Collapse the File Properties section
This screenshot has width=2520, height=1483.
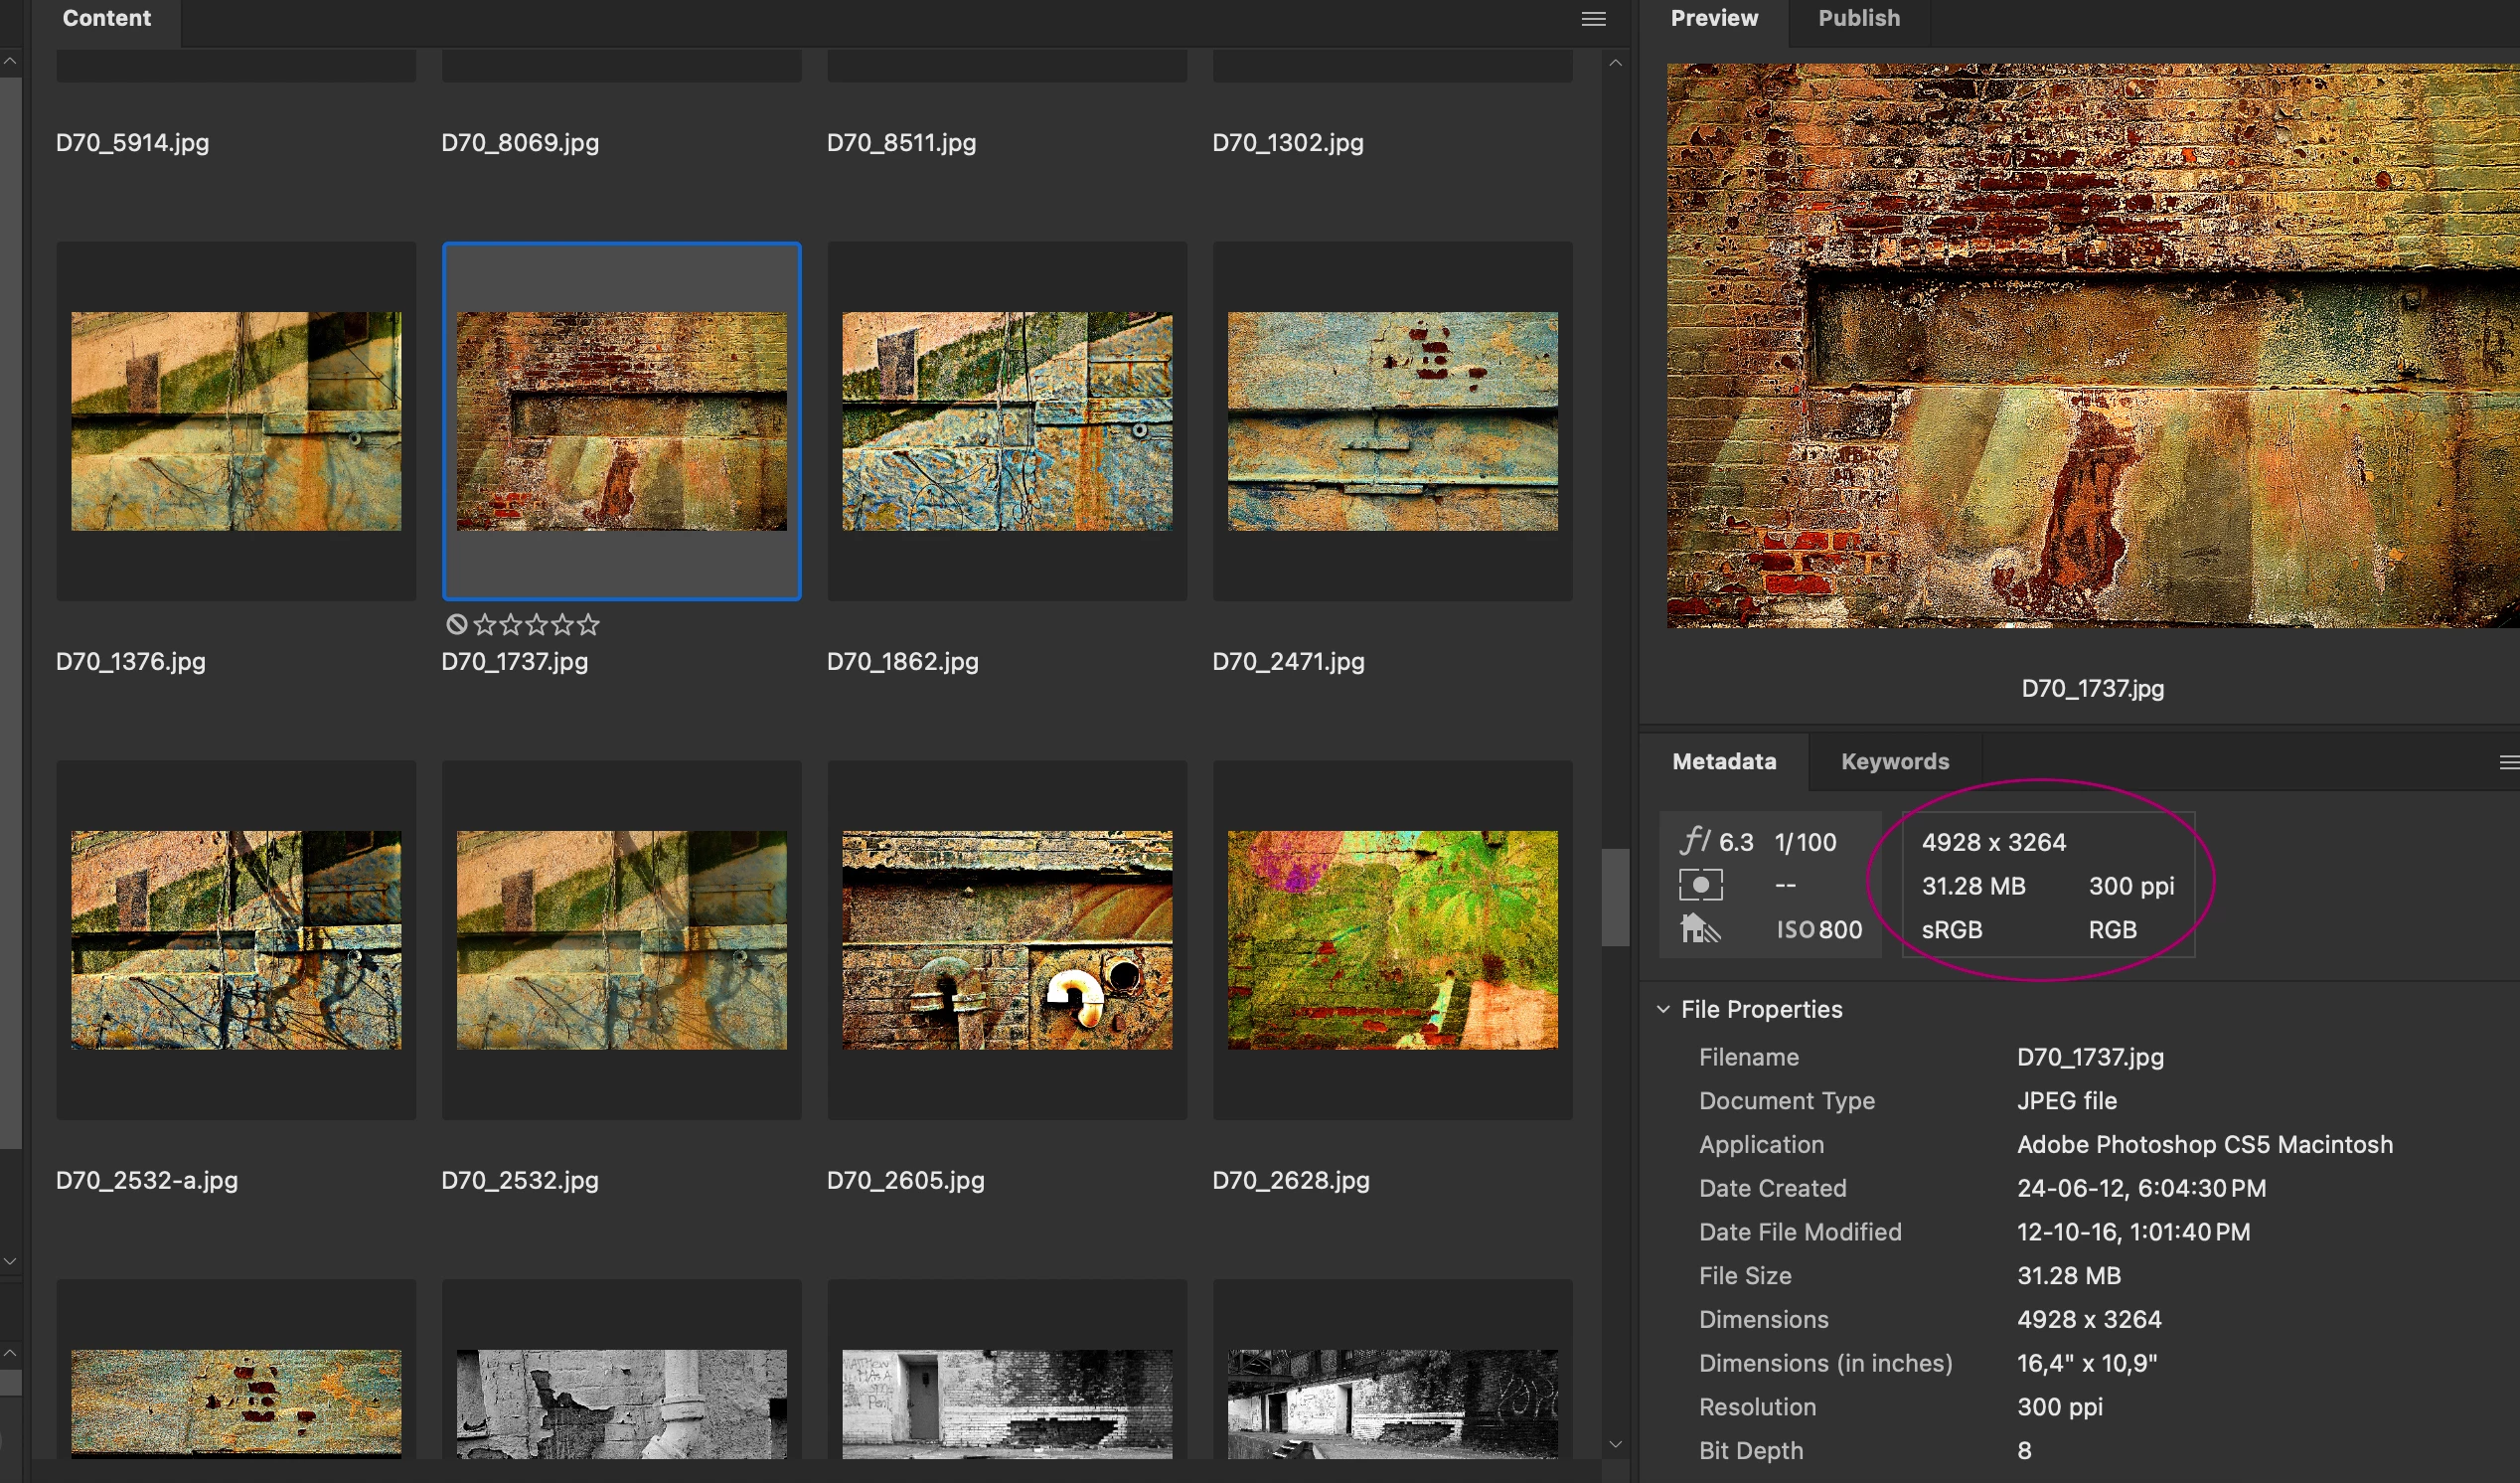point(1663,1009)
